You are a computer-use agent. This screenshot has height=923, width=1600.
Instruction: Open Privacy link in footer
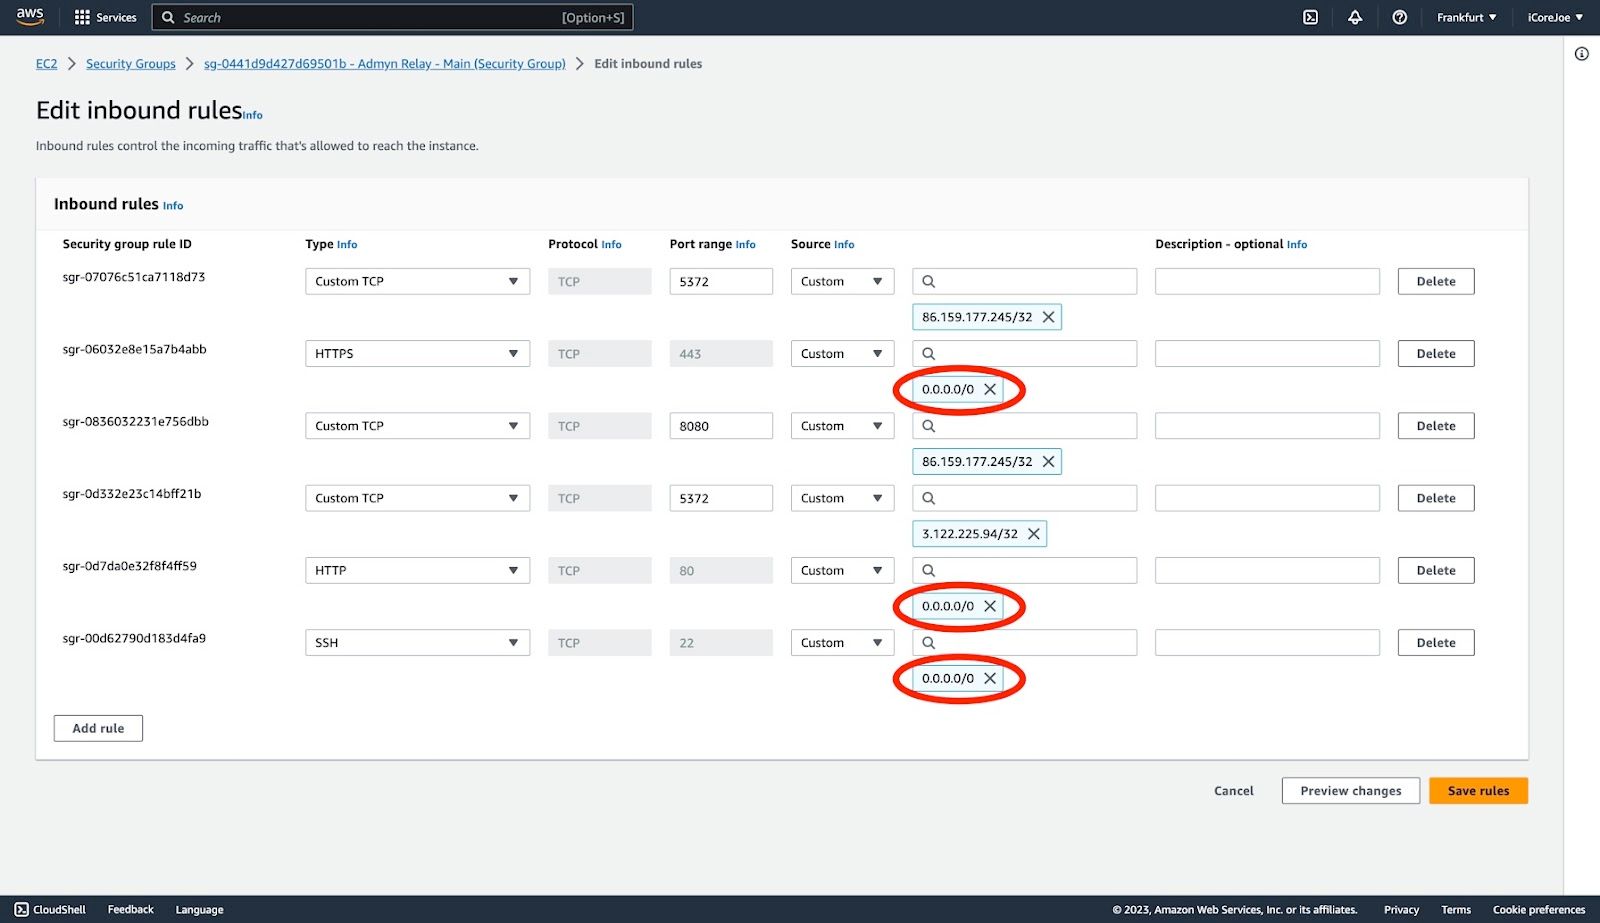click(x=1401, y=909)
